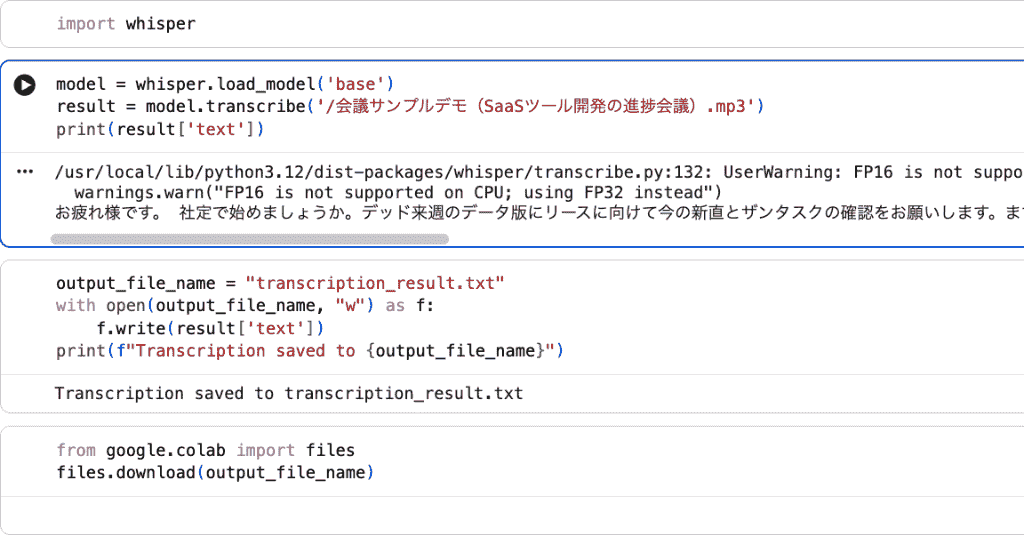The height and width of the screenshot is (558, 1024).
Task: Click the UserWarning FP16 output line
Action: 539,172
